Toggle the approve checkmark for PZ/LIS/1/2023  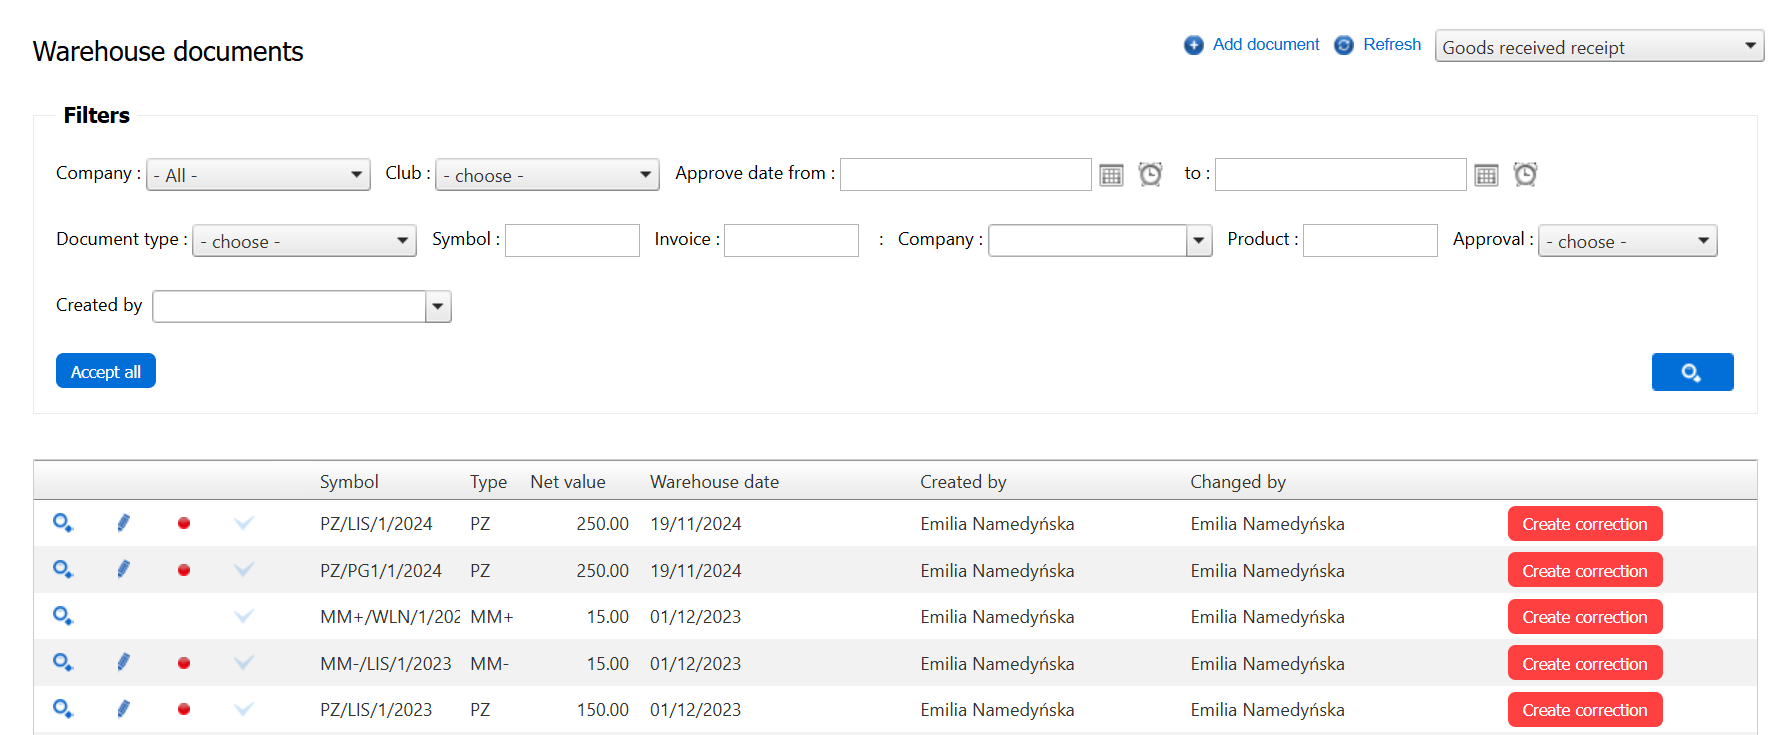(x=243, y=709)
